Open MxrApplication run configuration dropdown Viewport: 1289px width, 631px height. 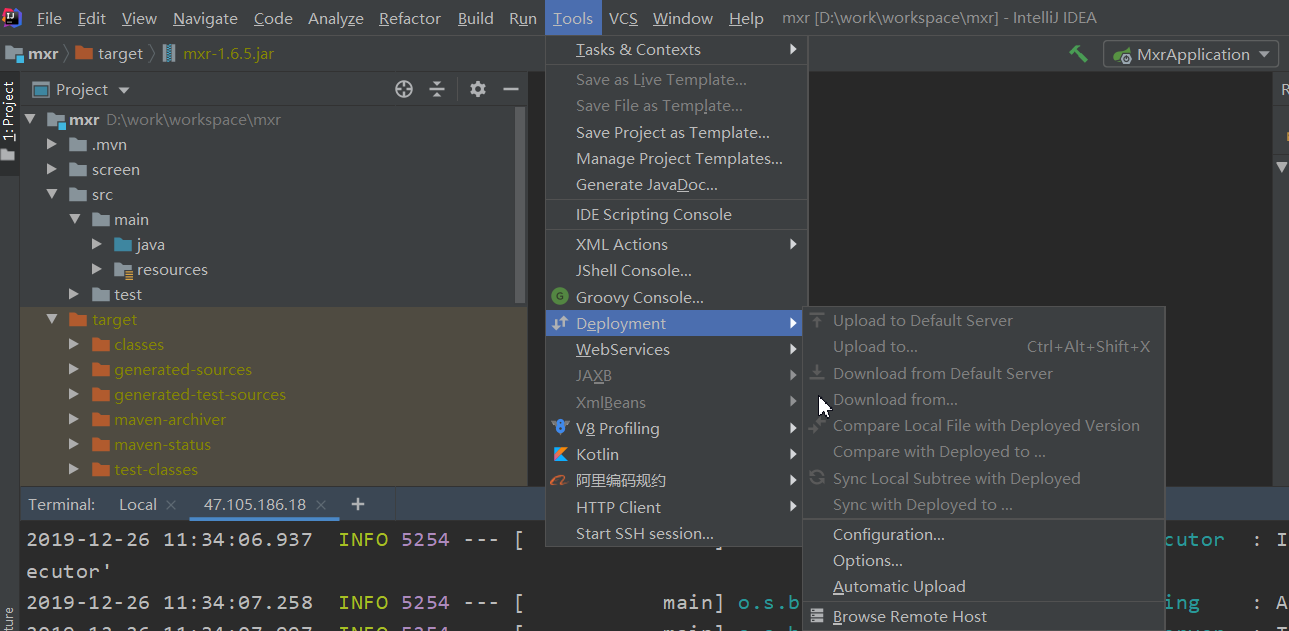pyautogui.click(x=1192, y=54)
